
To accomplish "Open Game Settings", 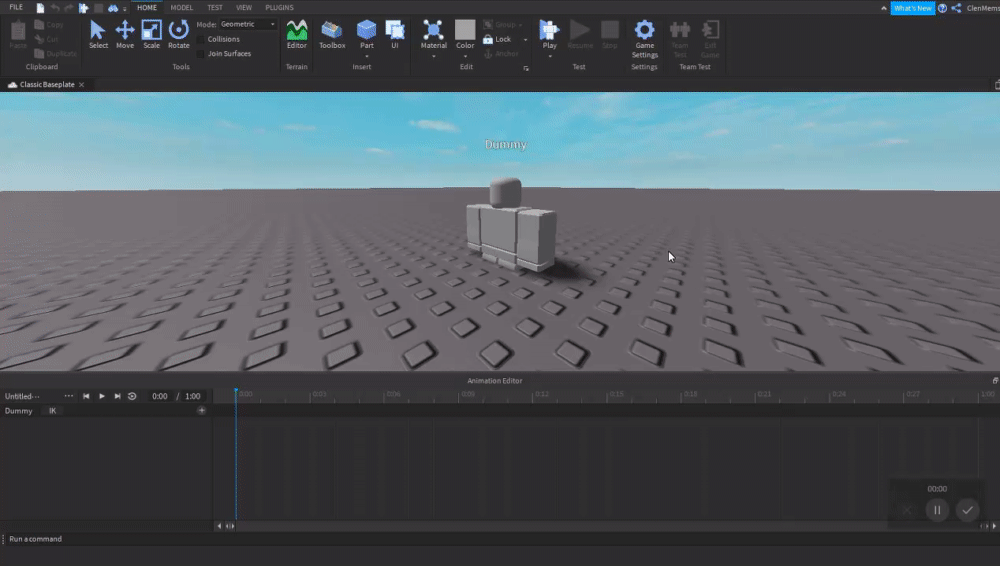I will click(x=645, y=38).
